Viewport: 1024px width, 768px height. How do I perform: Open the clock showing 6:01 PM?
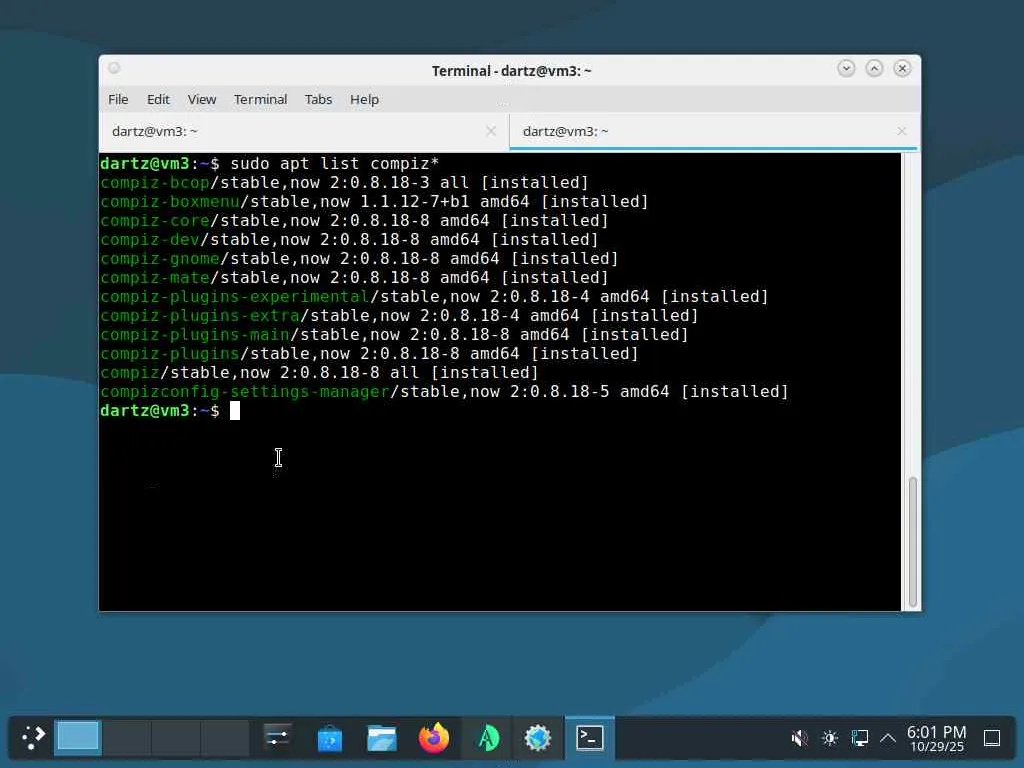pos(936,739)
